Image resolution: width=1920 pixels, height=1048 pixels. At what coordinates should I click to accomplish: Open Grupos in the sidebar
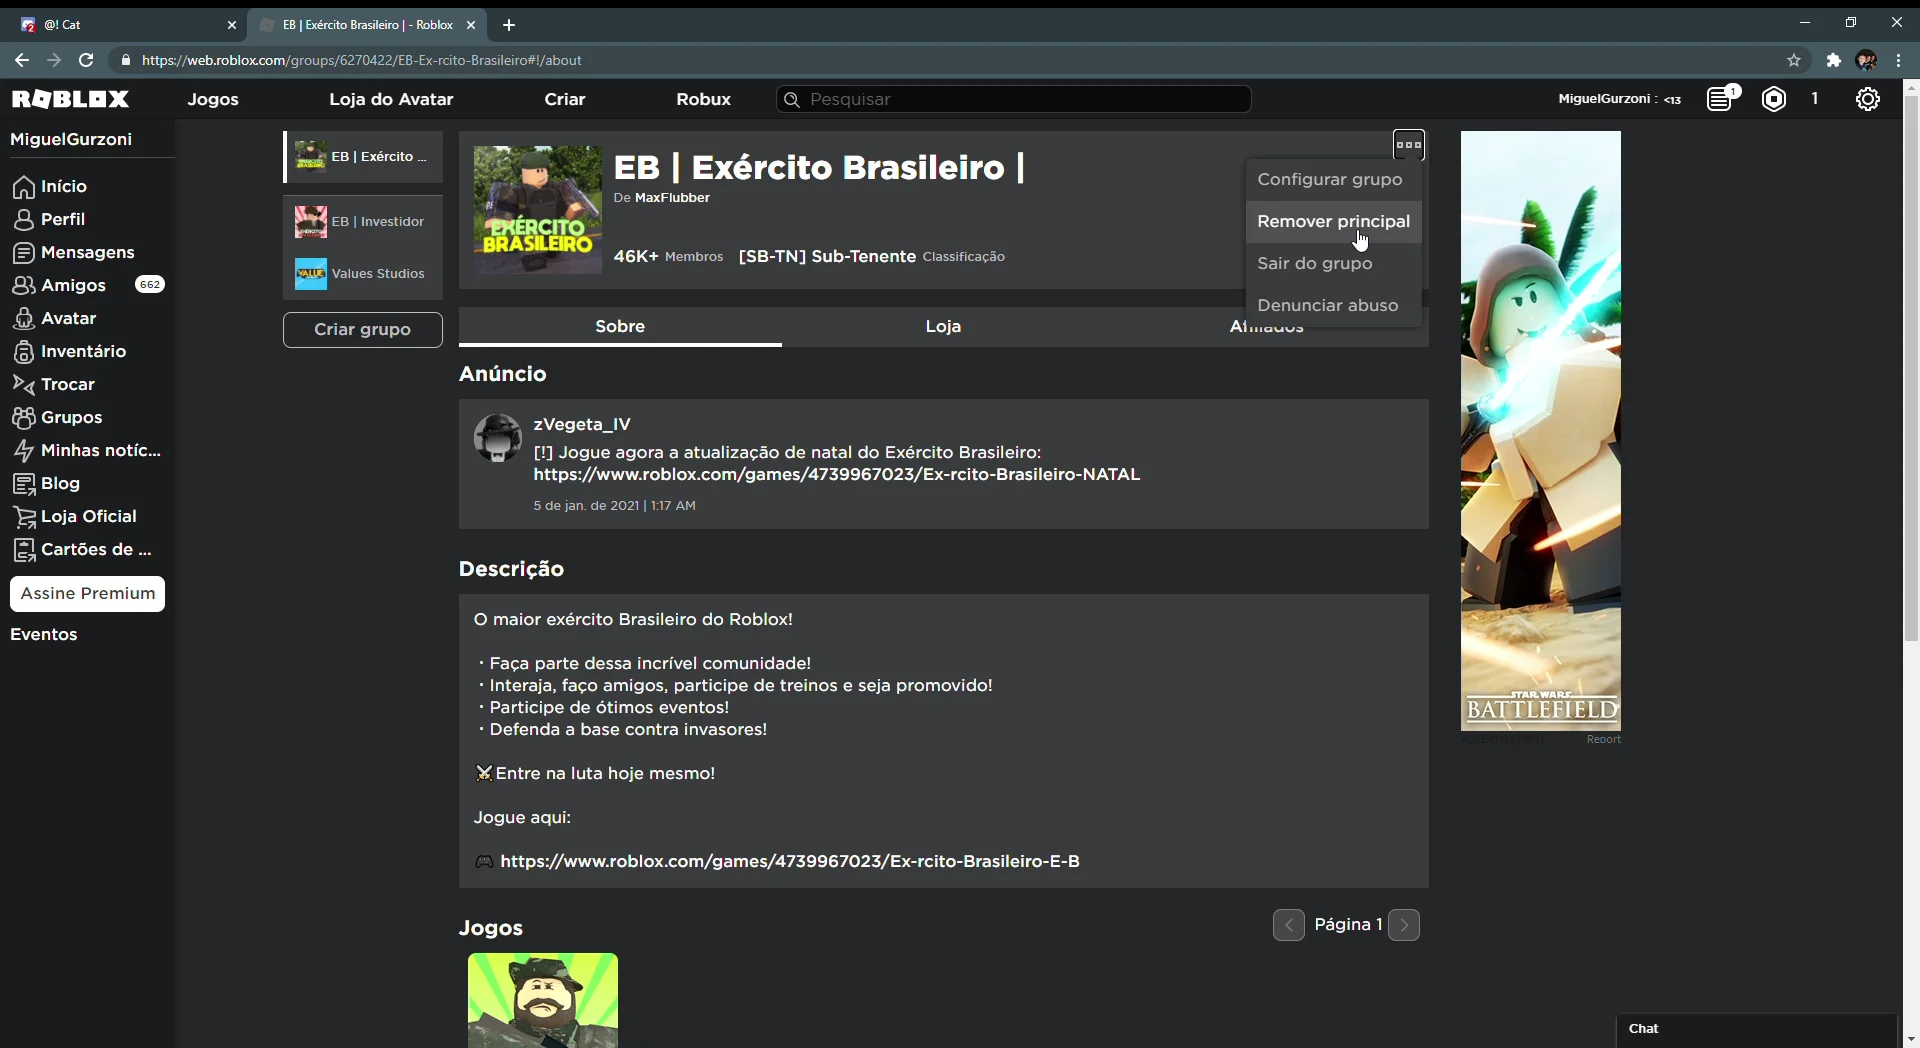tap(57, 417)
